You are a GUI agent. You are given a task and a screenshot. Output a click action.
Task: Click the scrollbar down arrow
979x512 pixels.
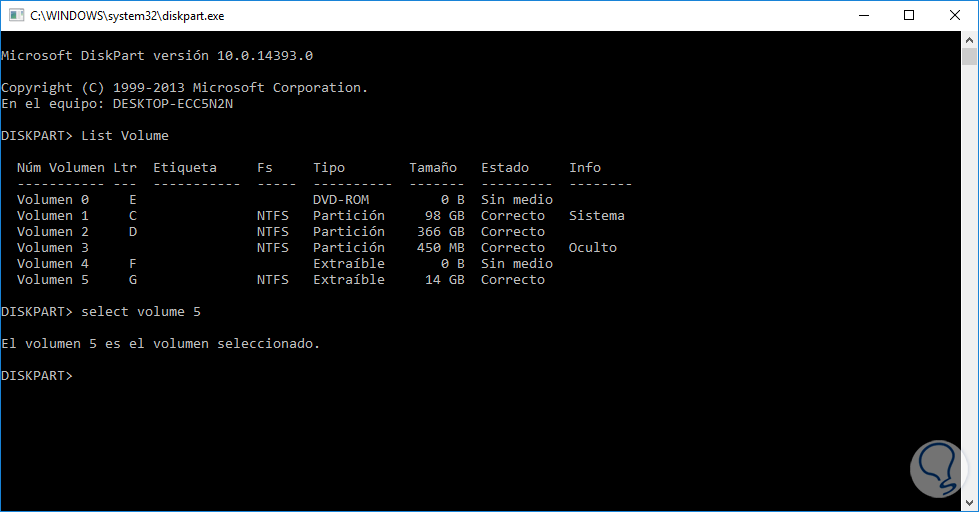click(970, 502)
